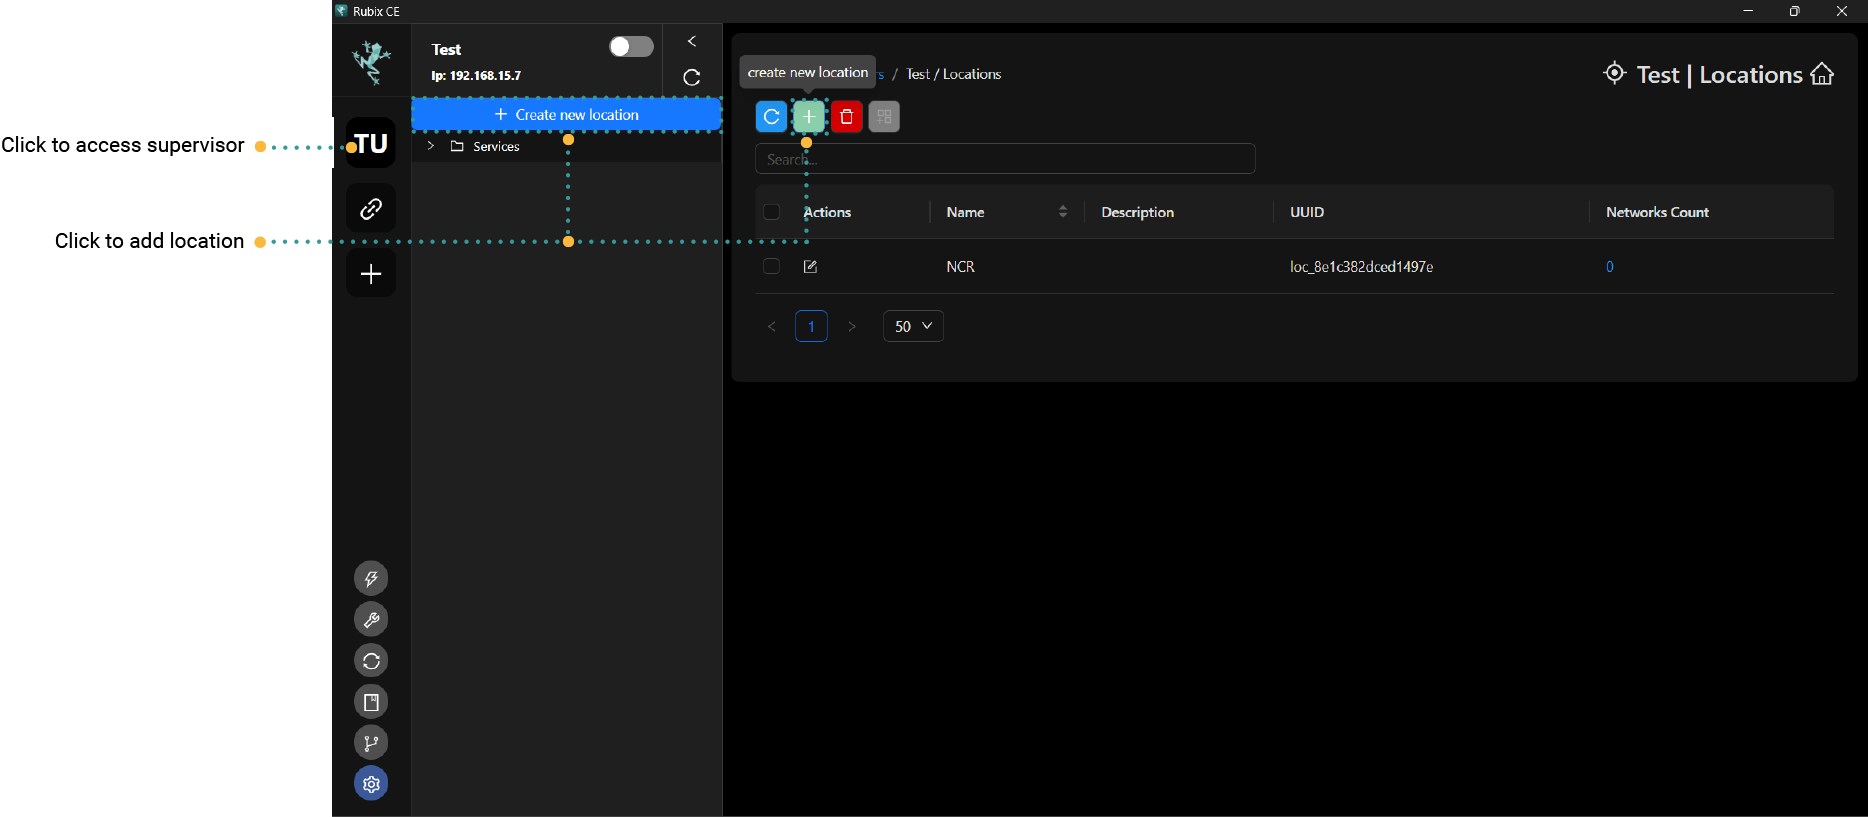Click the blue refresh button in locations toolbar
The width and height of the screenshot is (1868, 817).
pos(771,117)
